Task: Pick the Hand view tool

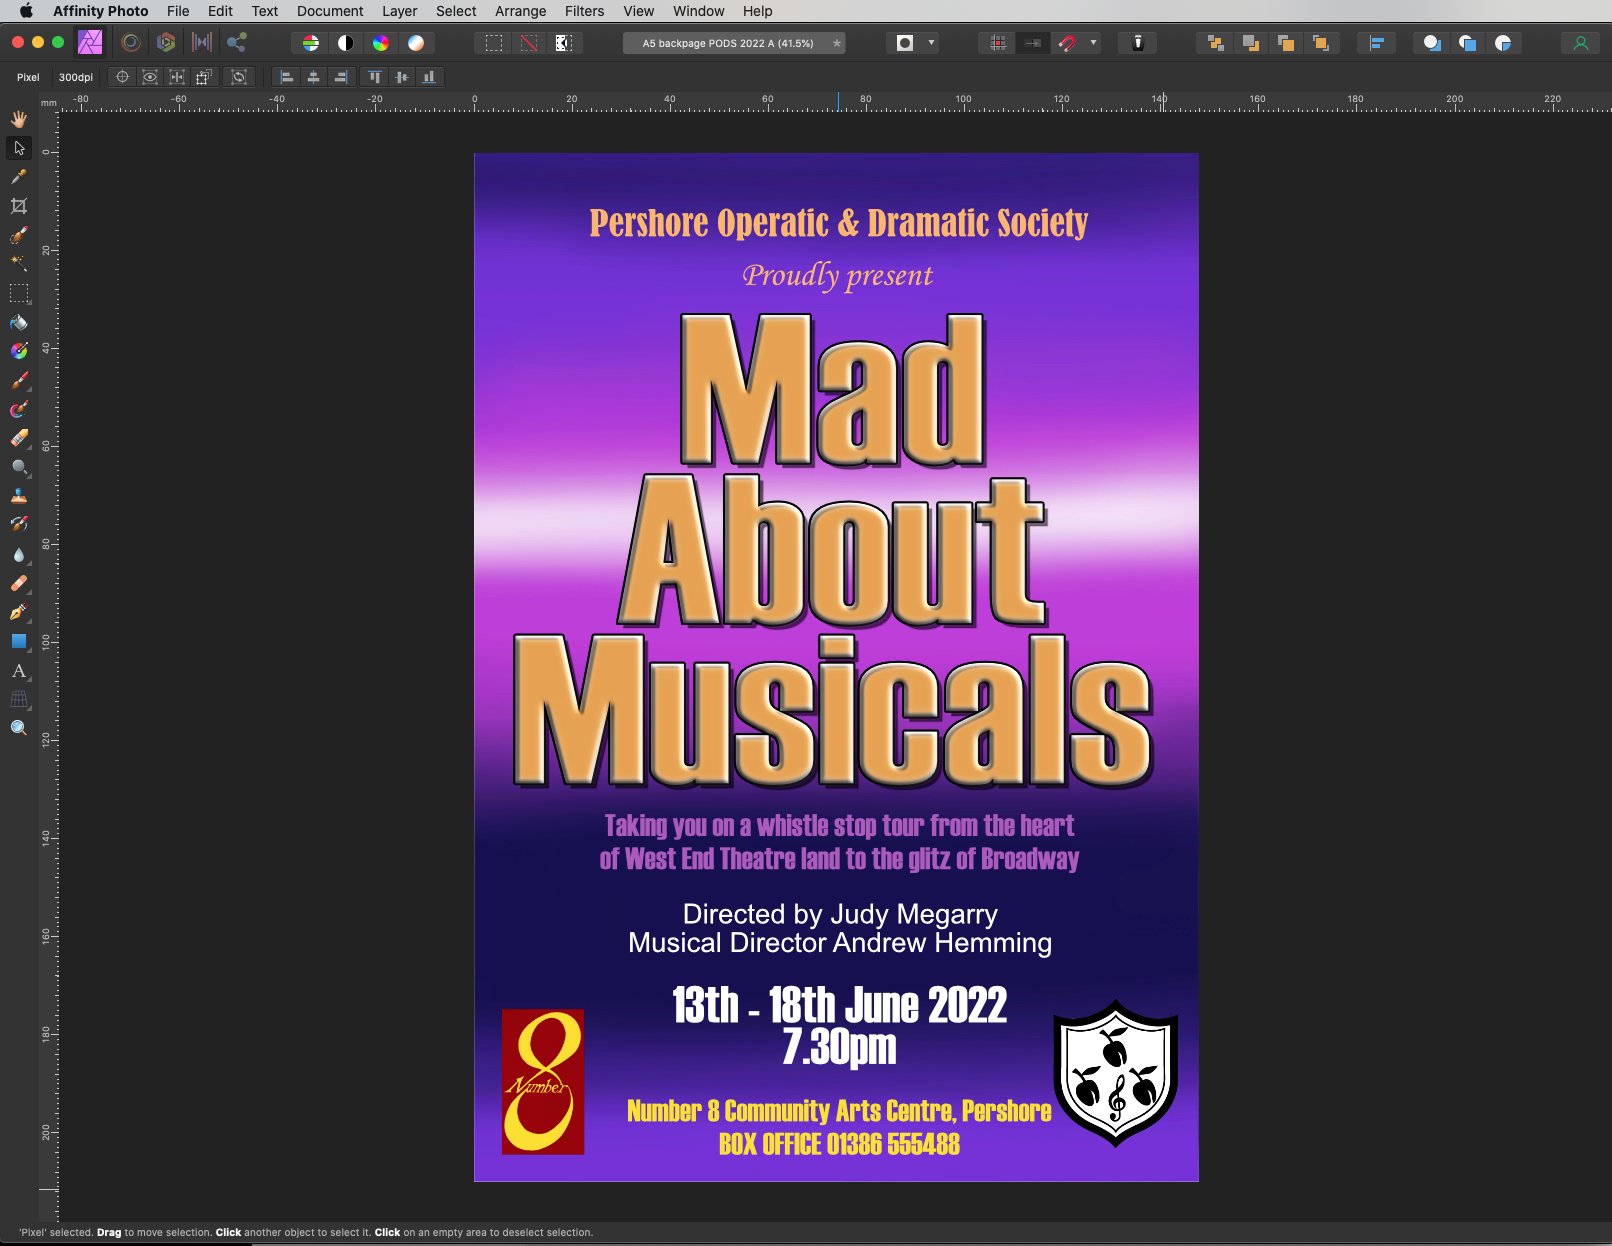Action: click(x=19, y=119)
